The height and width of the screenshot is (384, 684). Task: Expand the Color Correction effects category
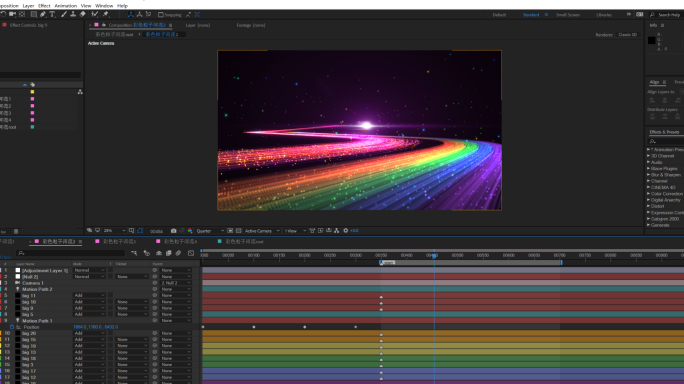click(x=648, y=194)
